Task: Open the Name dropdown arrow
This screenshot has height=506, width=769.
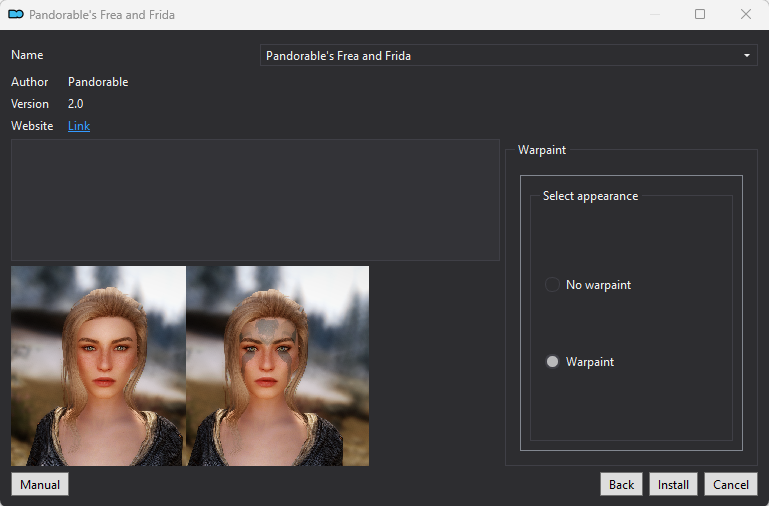Action: (746, 55)
